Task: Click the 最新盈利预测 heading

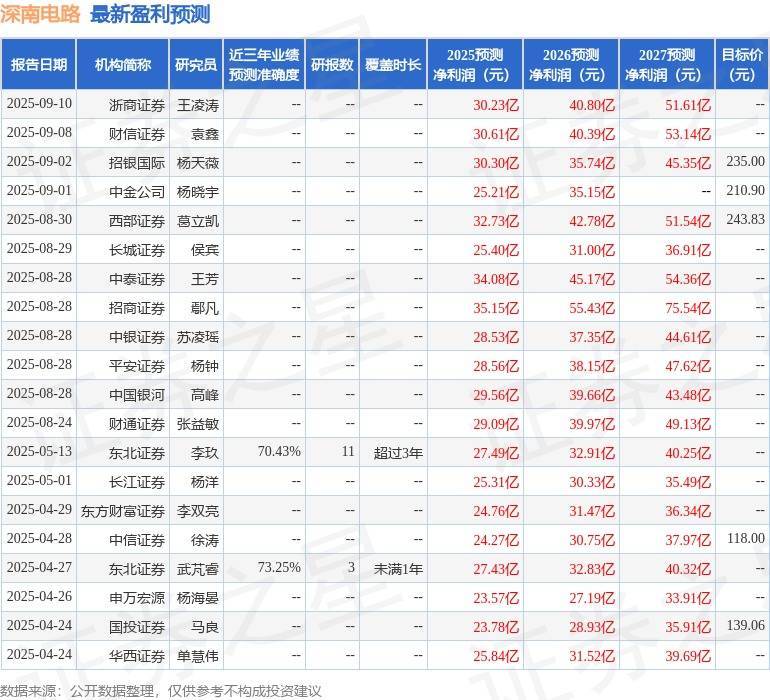Action: (x=150, y=14)
